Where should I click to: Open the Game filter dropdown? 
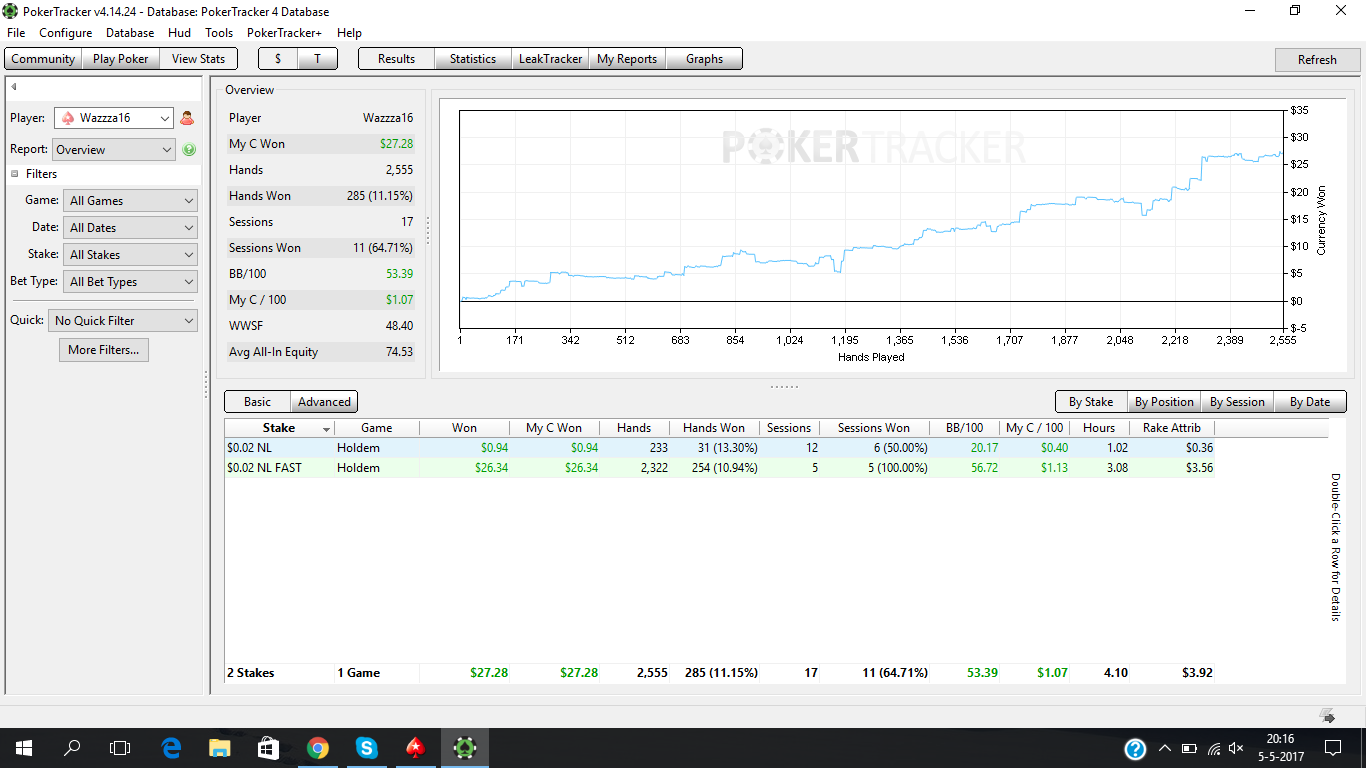point(130,201)
